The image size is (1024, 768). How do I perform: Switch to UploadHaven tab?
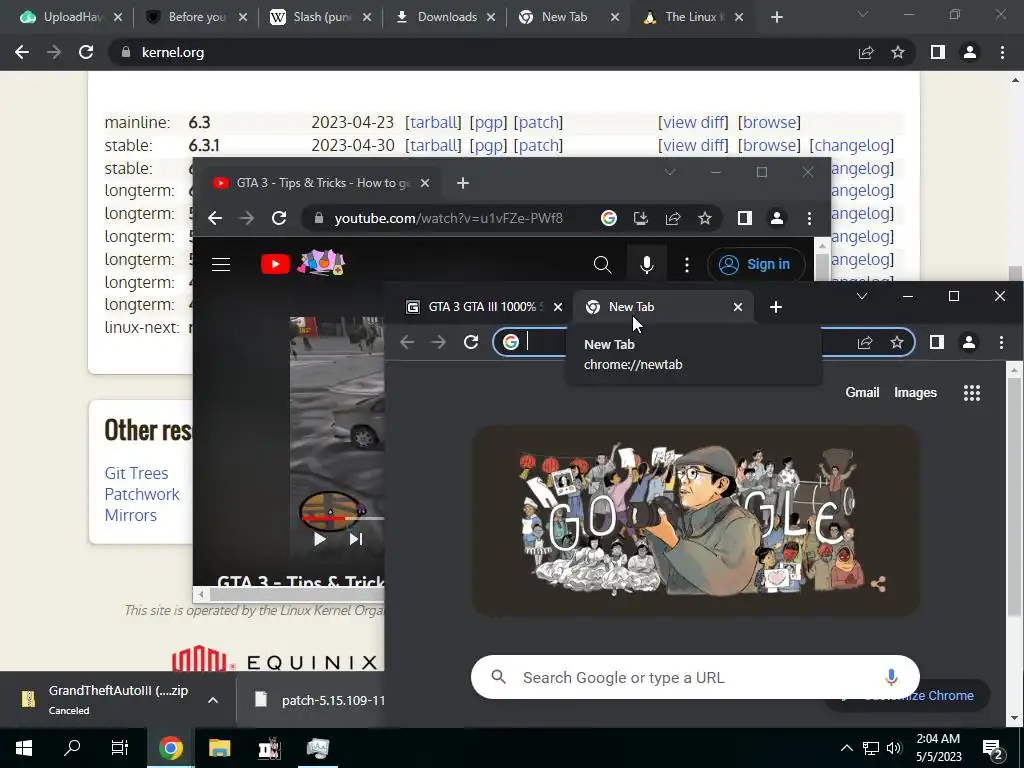(x=71, y=18)
